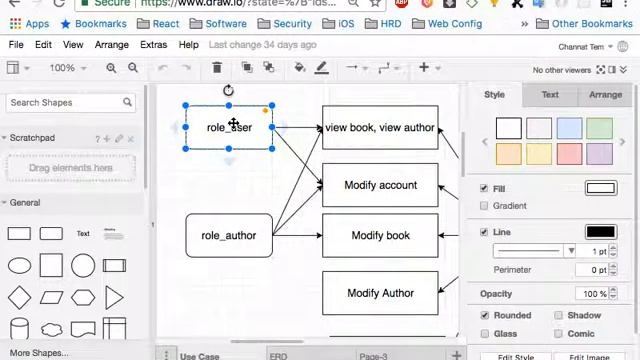Viewport: 640px width, 360px height.
Task: Switch to the Arrange tab in format panel
Action: click(x=605, y=94)
